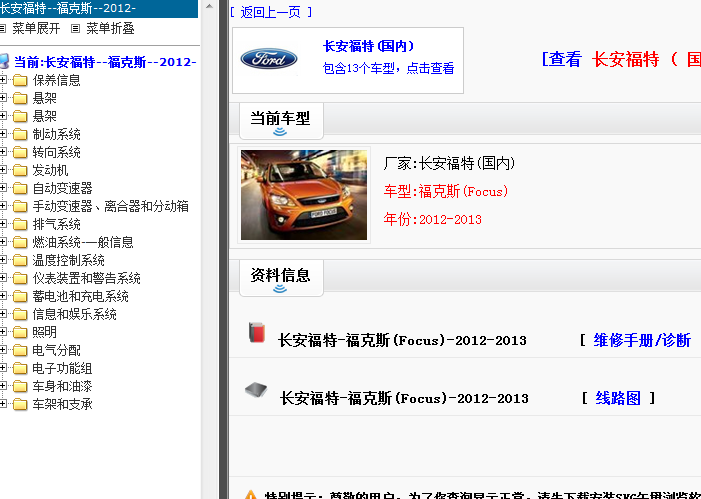This screenshot has height=499, width=701.
Task: Click 长安福特-福克斯(Focus)-2012-2013 in 线路图 row
Action: pyautogui.click(x=404, y=398)
